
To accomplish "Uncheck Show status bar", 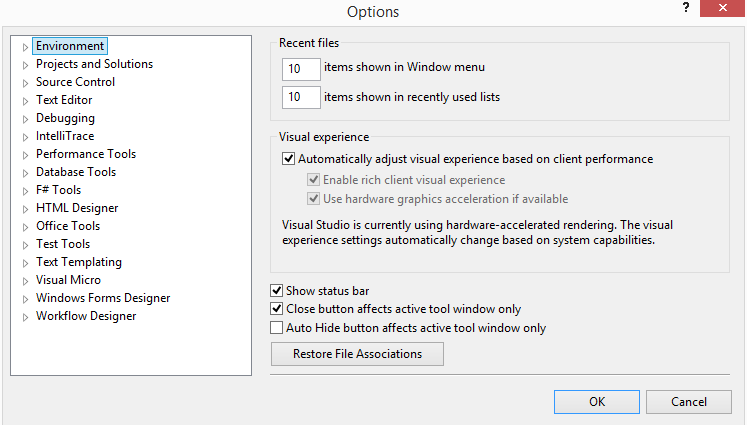I will (x=276, y=290).
